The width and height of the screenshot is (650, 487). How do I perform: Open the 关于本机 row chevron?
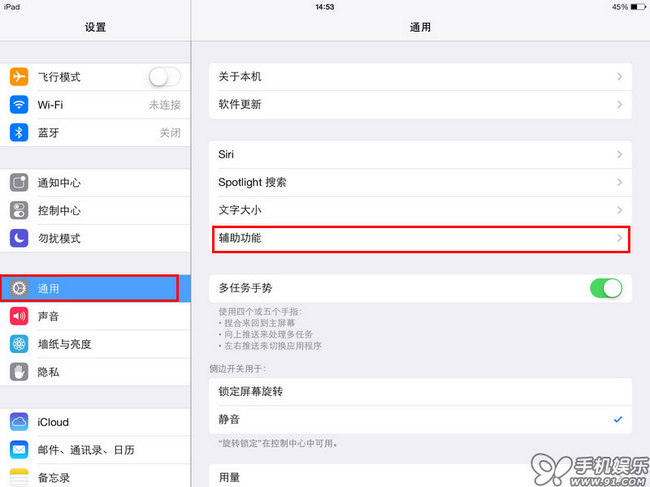(x=620, y=77)
